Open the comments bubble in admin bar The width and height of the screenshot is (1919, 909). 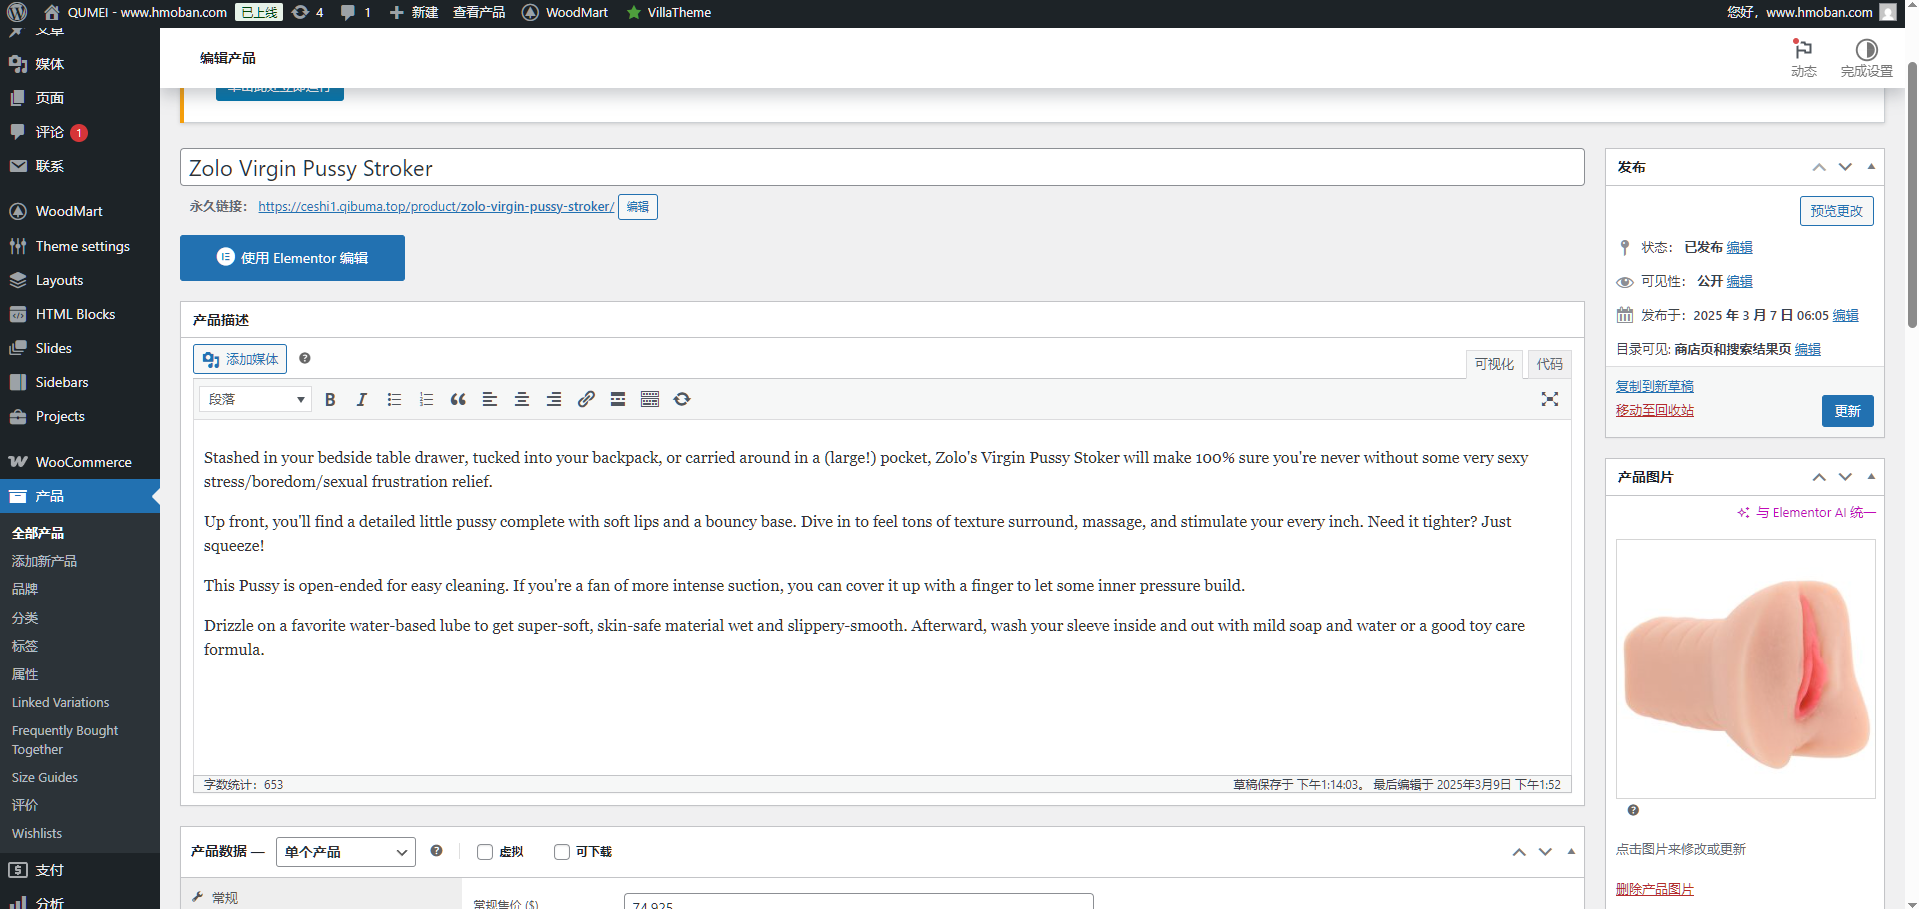click(355, 12)
